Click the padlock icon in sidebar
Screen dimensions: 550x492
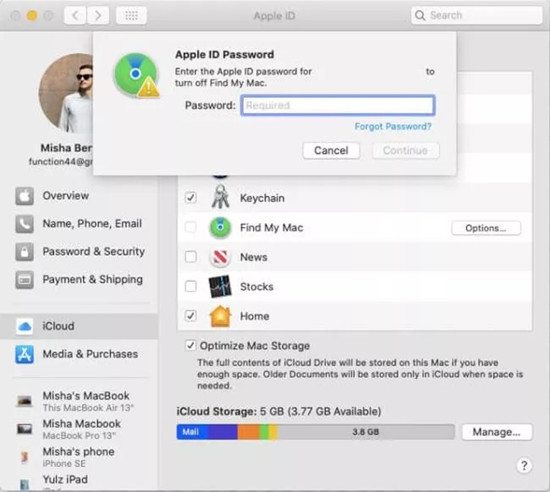(24, 251)
